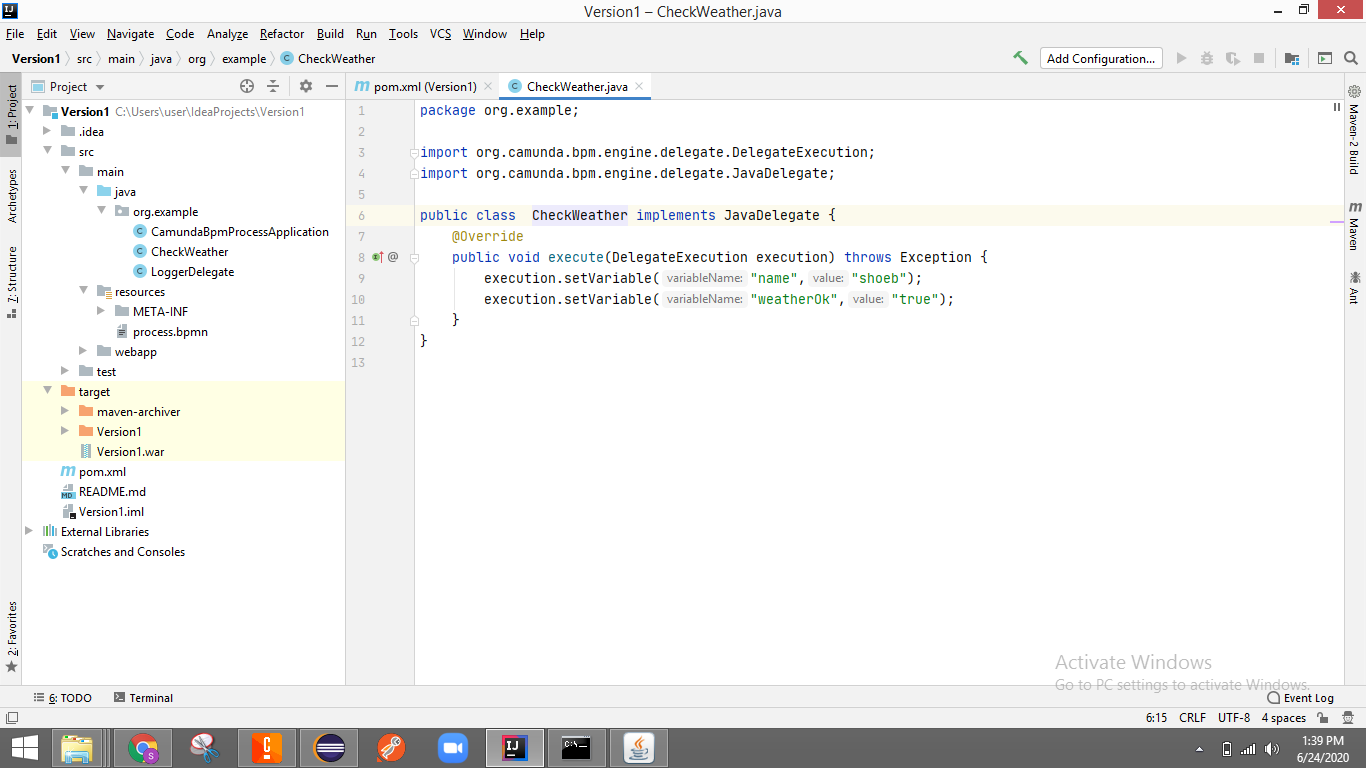Collapse the org.example package

click(102, 211)
